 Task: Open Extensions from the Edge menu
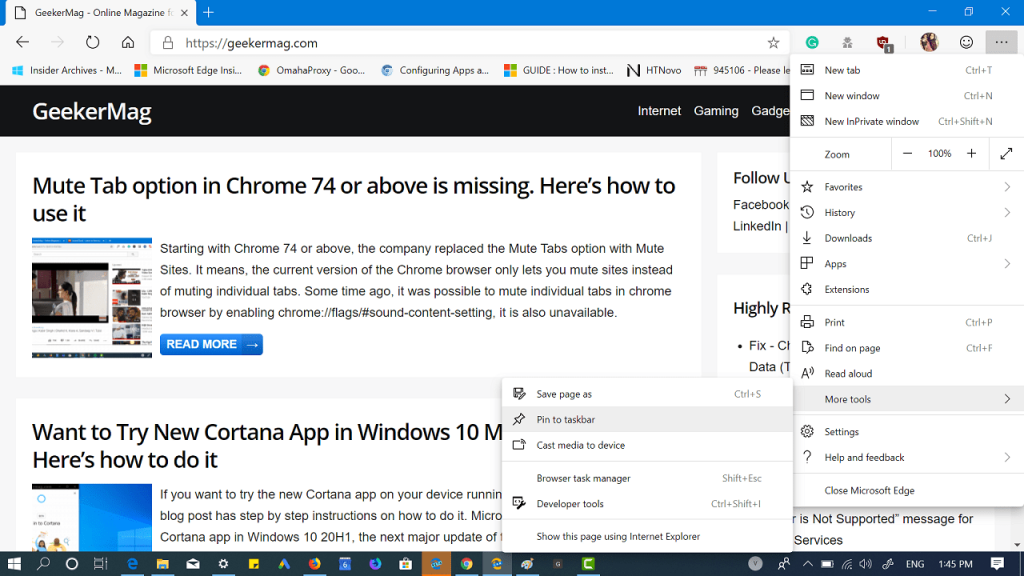[x=907, y=289]
